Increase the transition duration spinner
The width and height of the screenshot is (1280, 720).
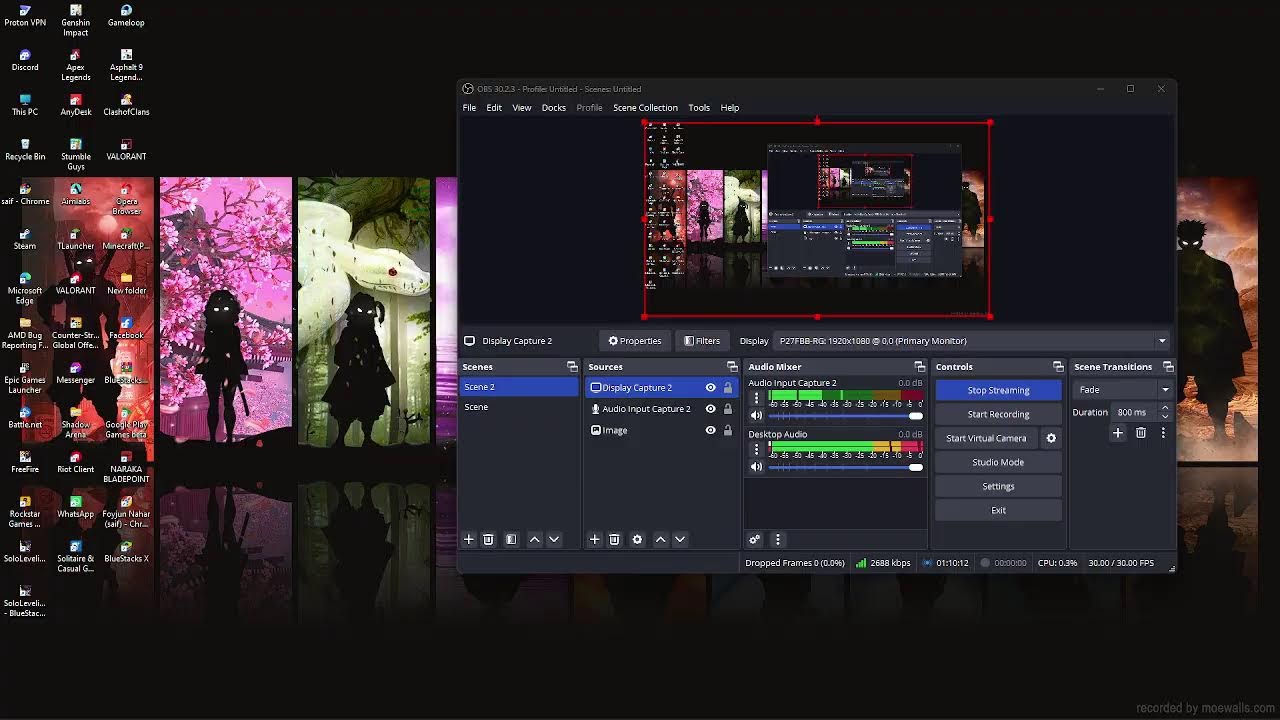coord(1164,408)
